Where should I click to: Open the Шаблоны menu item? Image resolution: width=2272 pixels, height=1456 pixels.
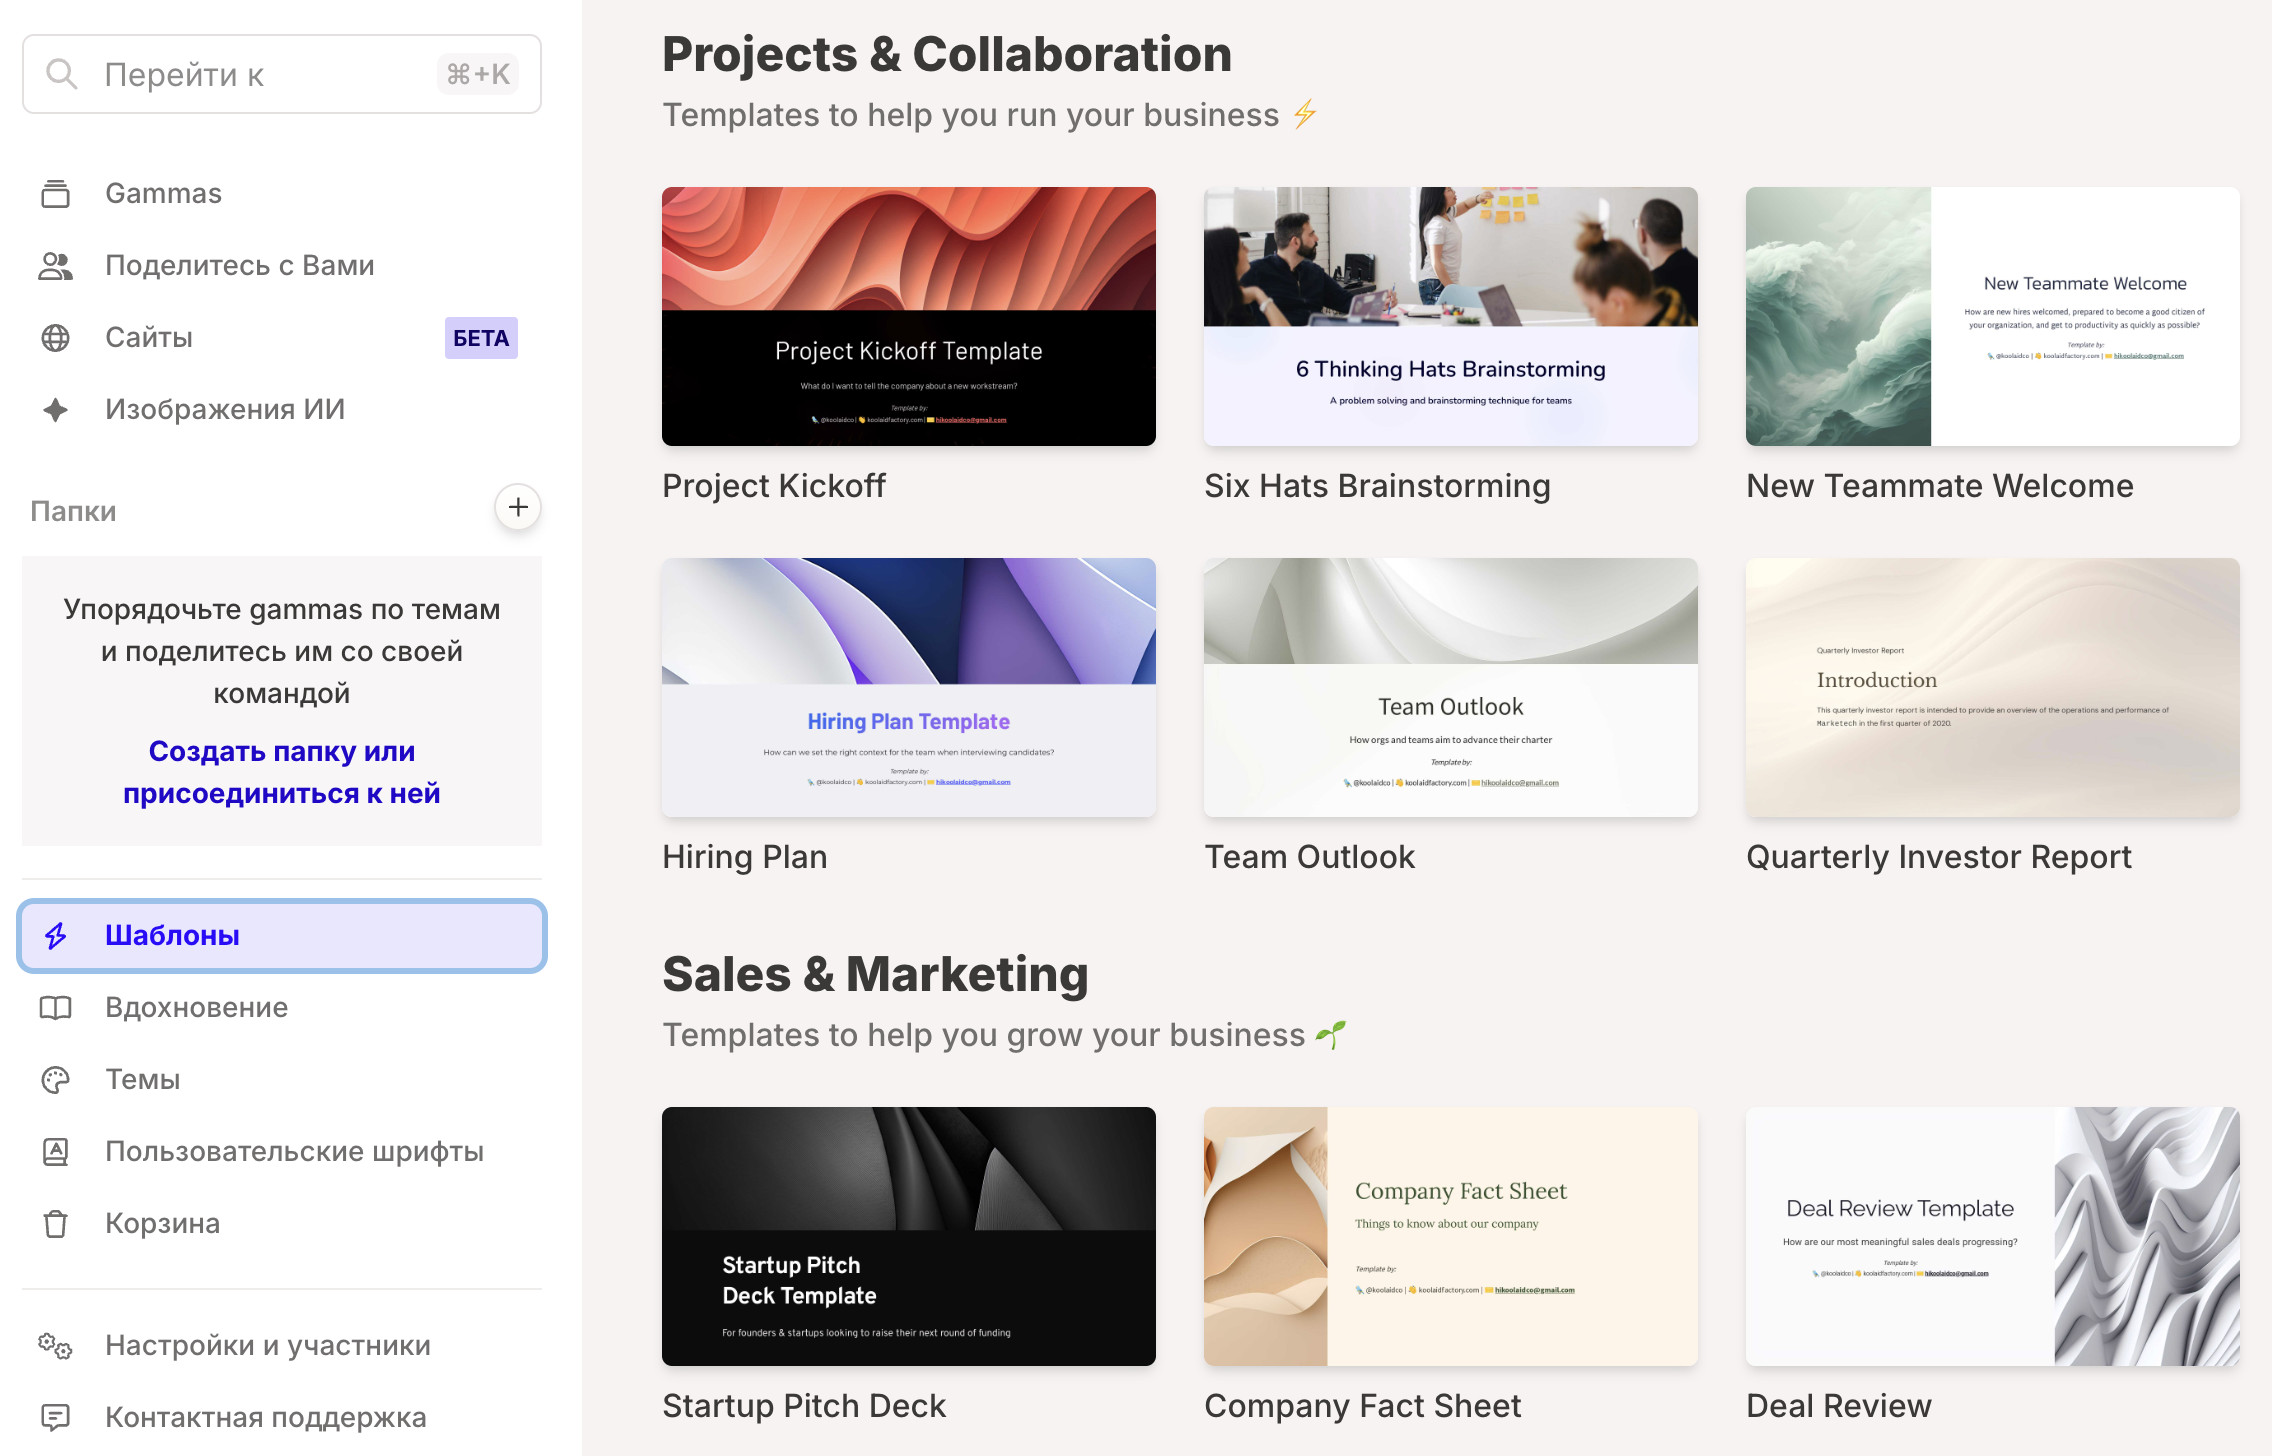tap(282, 936)
